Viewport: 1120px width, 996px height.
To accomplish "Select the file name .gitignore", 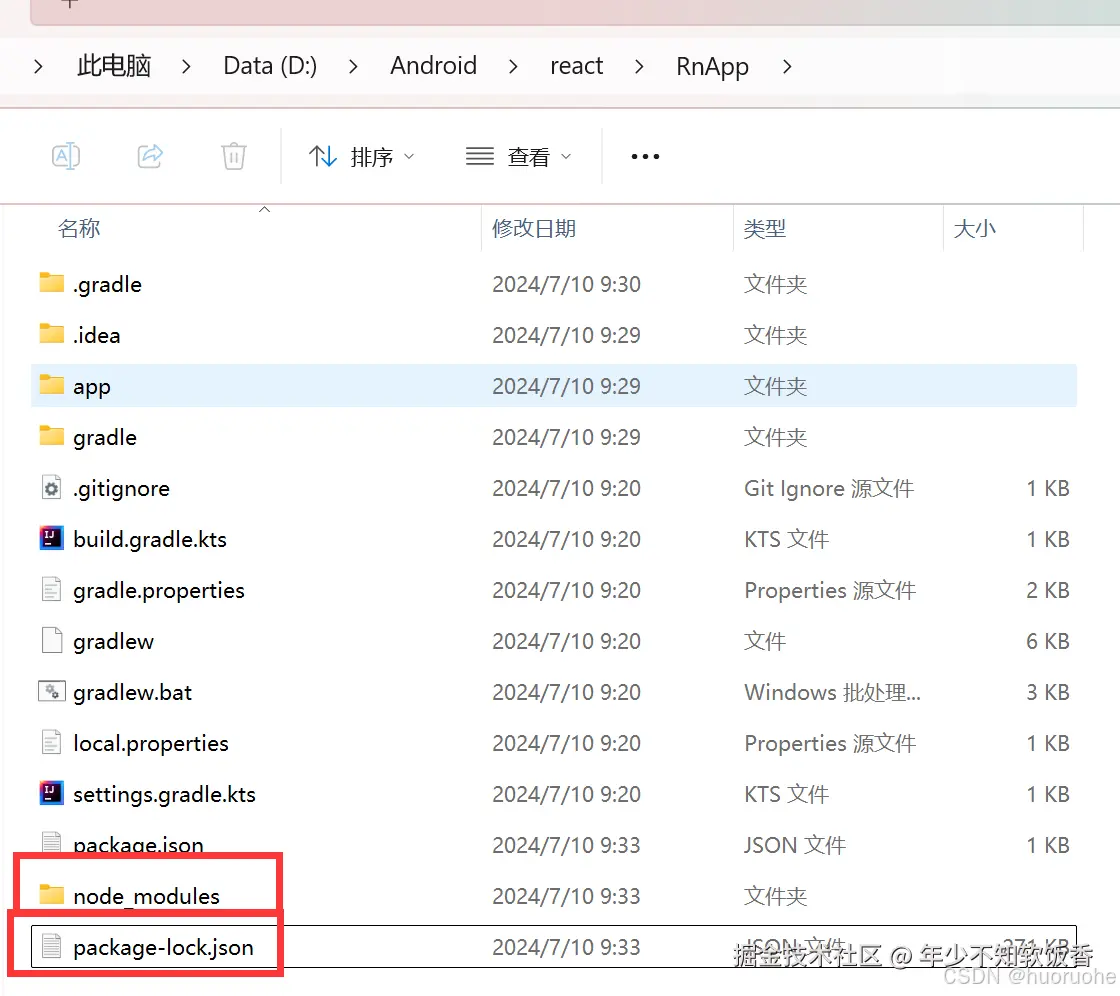I will pyautogui.click(x=121, y=489).
